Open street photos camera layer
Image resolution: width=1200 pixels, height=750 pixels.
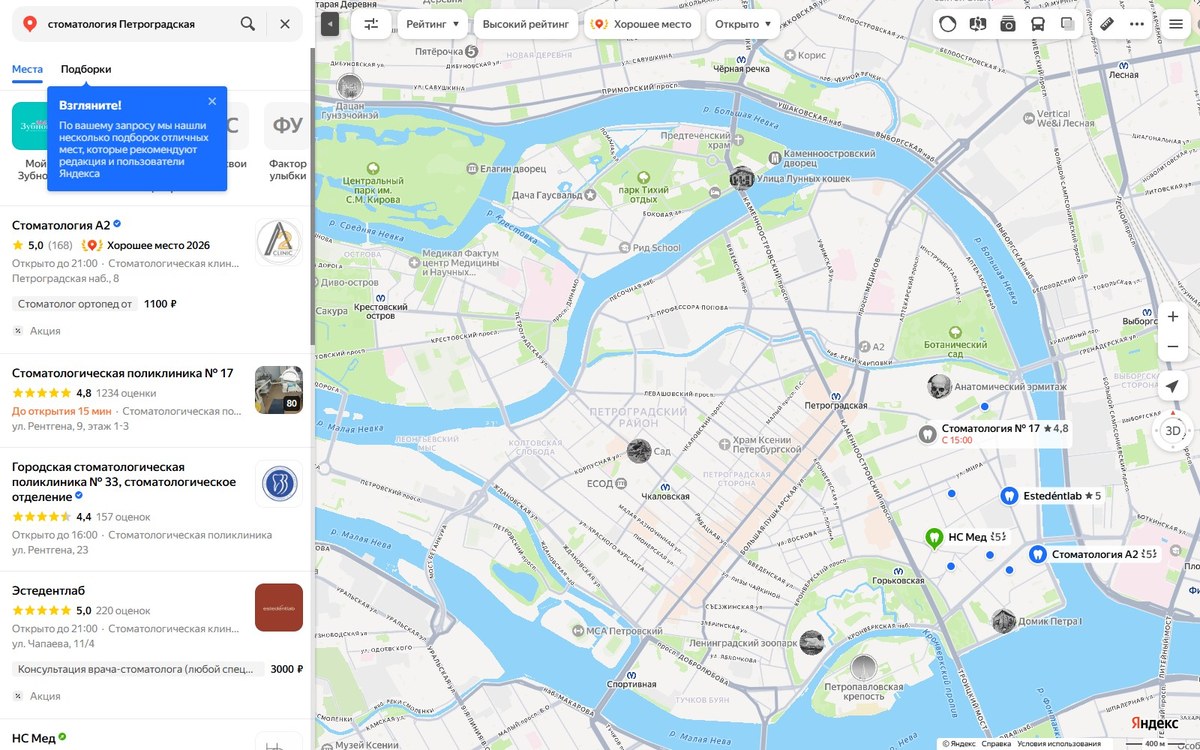pos(1008,24)
